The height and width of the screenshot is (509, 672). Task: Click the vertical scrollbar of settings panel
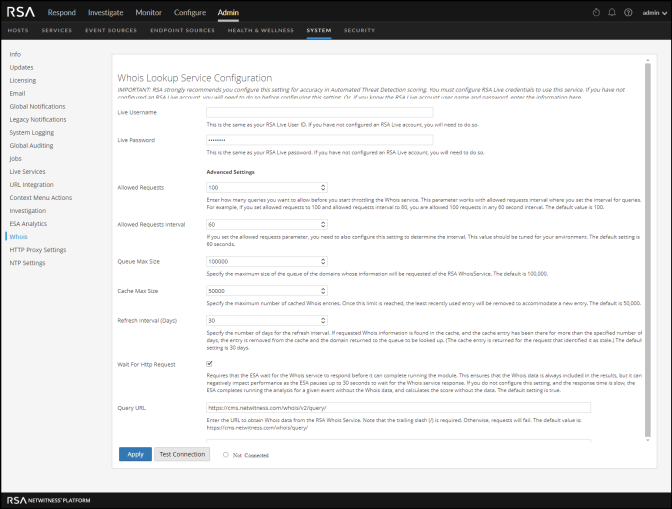tap(648, 250)
